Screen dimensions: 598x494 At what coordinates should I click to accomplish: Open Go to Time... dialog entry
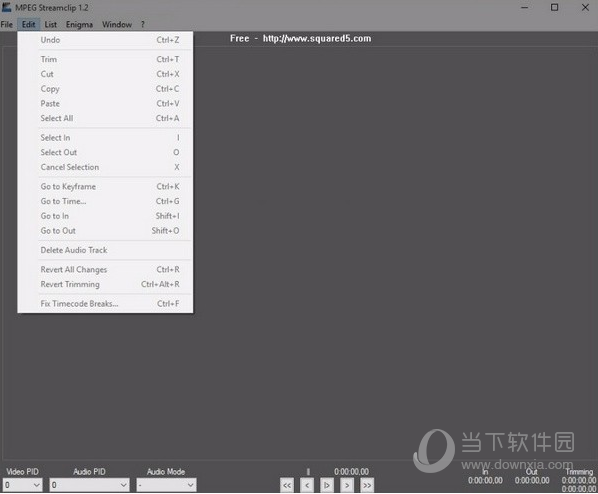105,201
